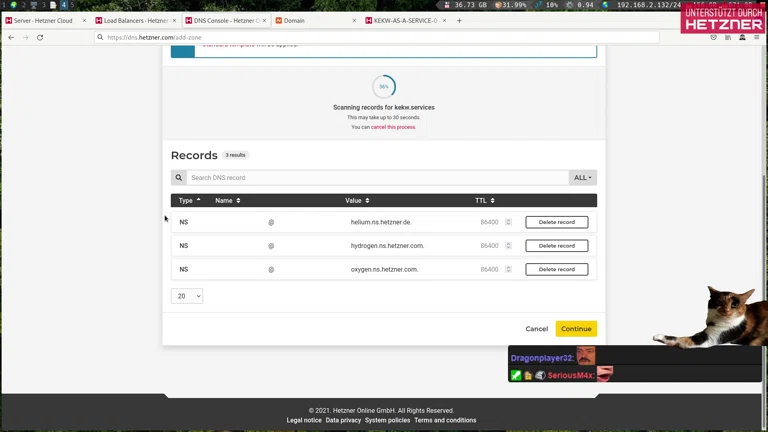Open the 20 per page dropdown
The height and width of the screenshot is (432, 768).
click(187, 296)
